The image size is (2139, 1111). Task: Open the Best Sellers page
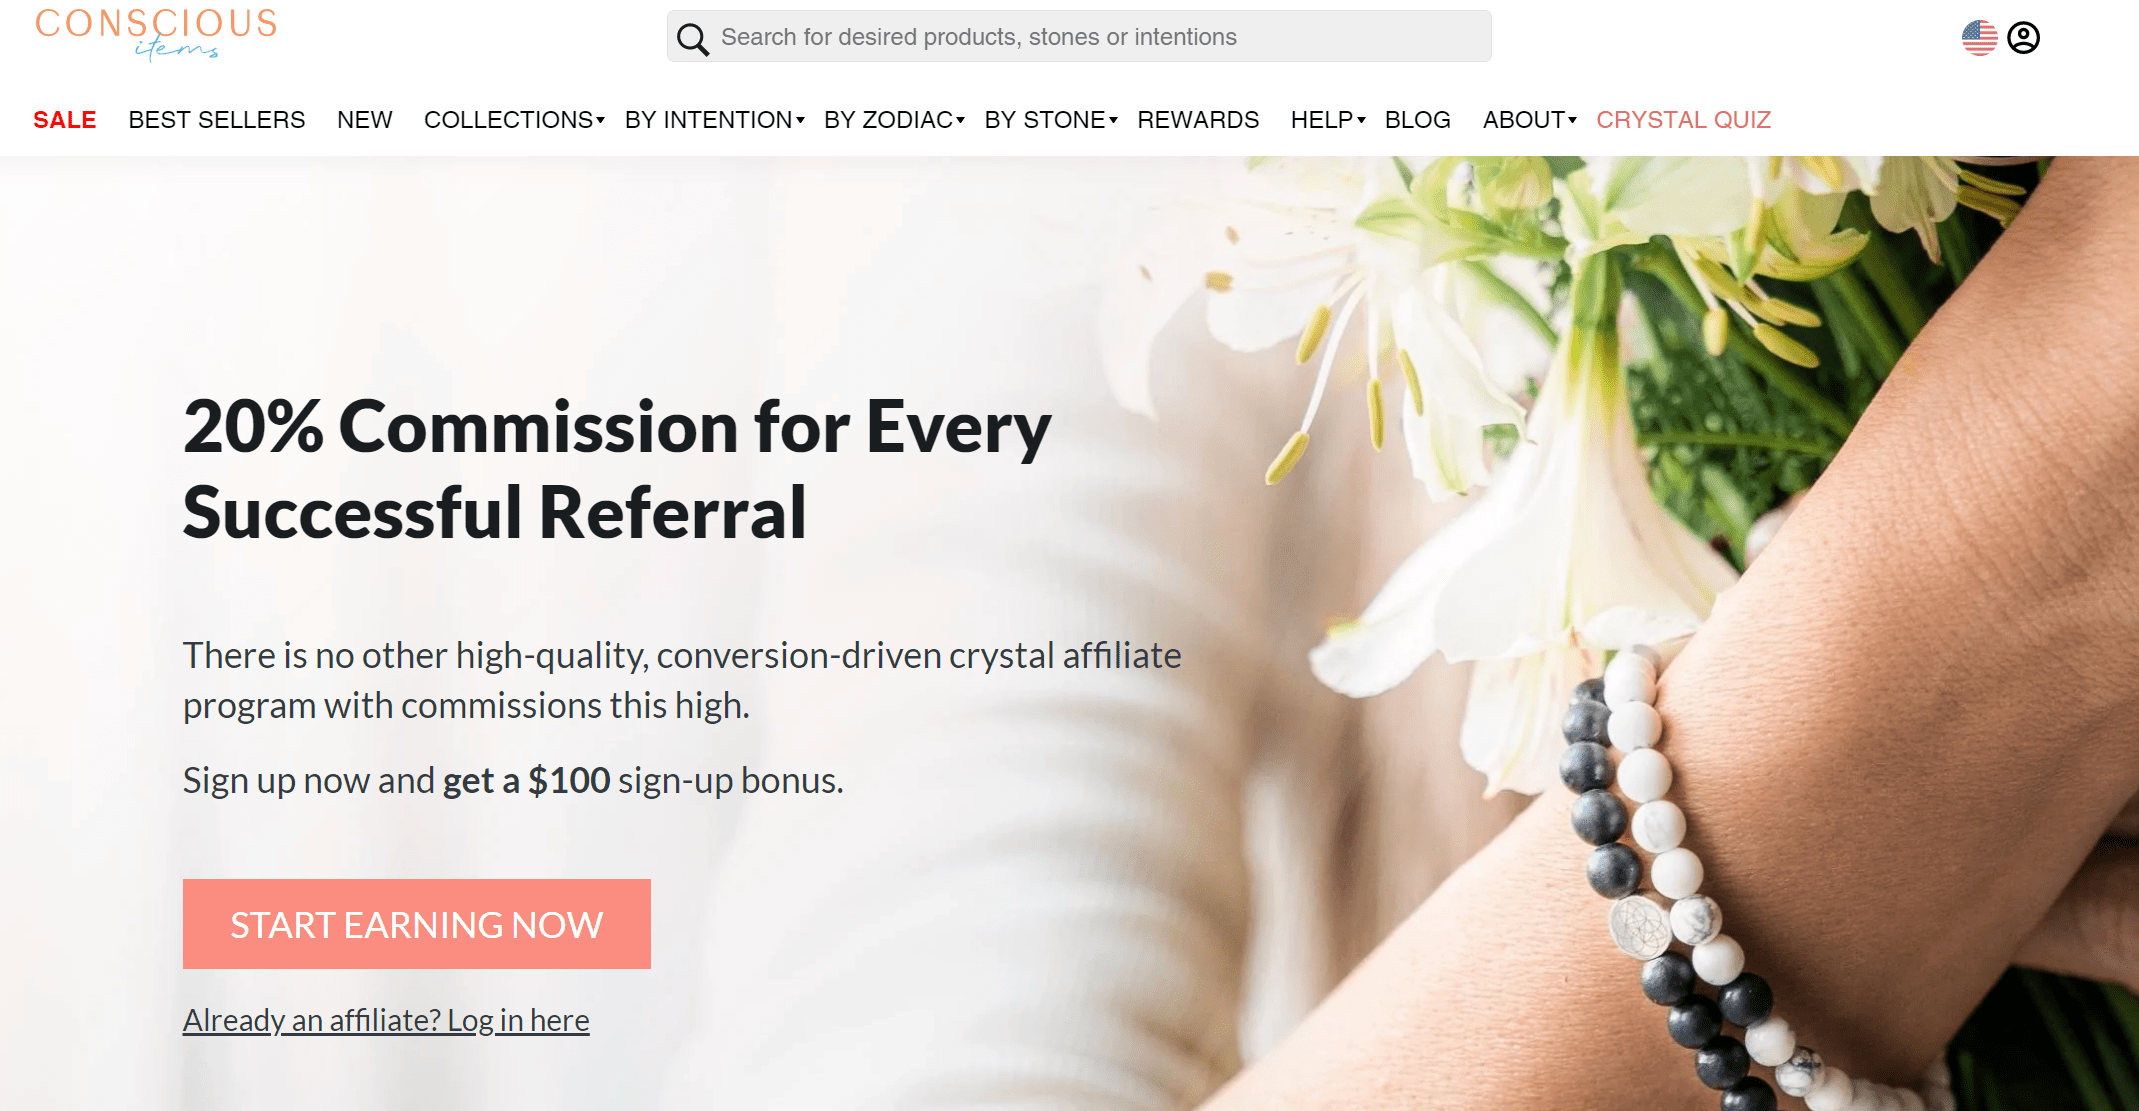click(217, 120)
